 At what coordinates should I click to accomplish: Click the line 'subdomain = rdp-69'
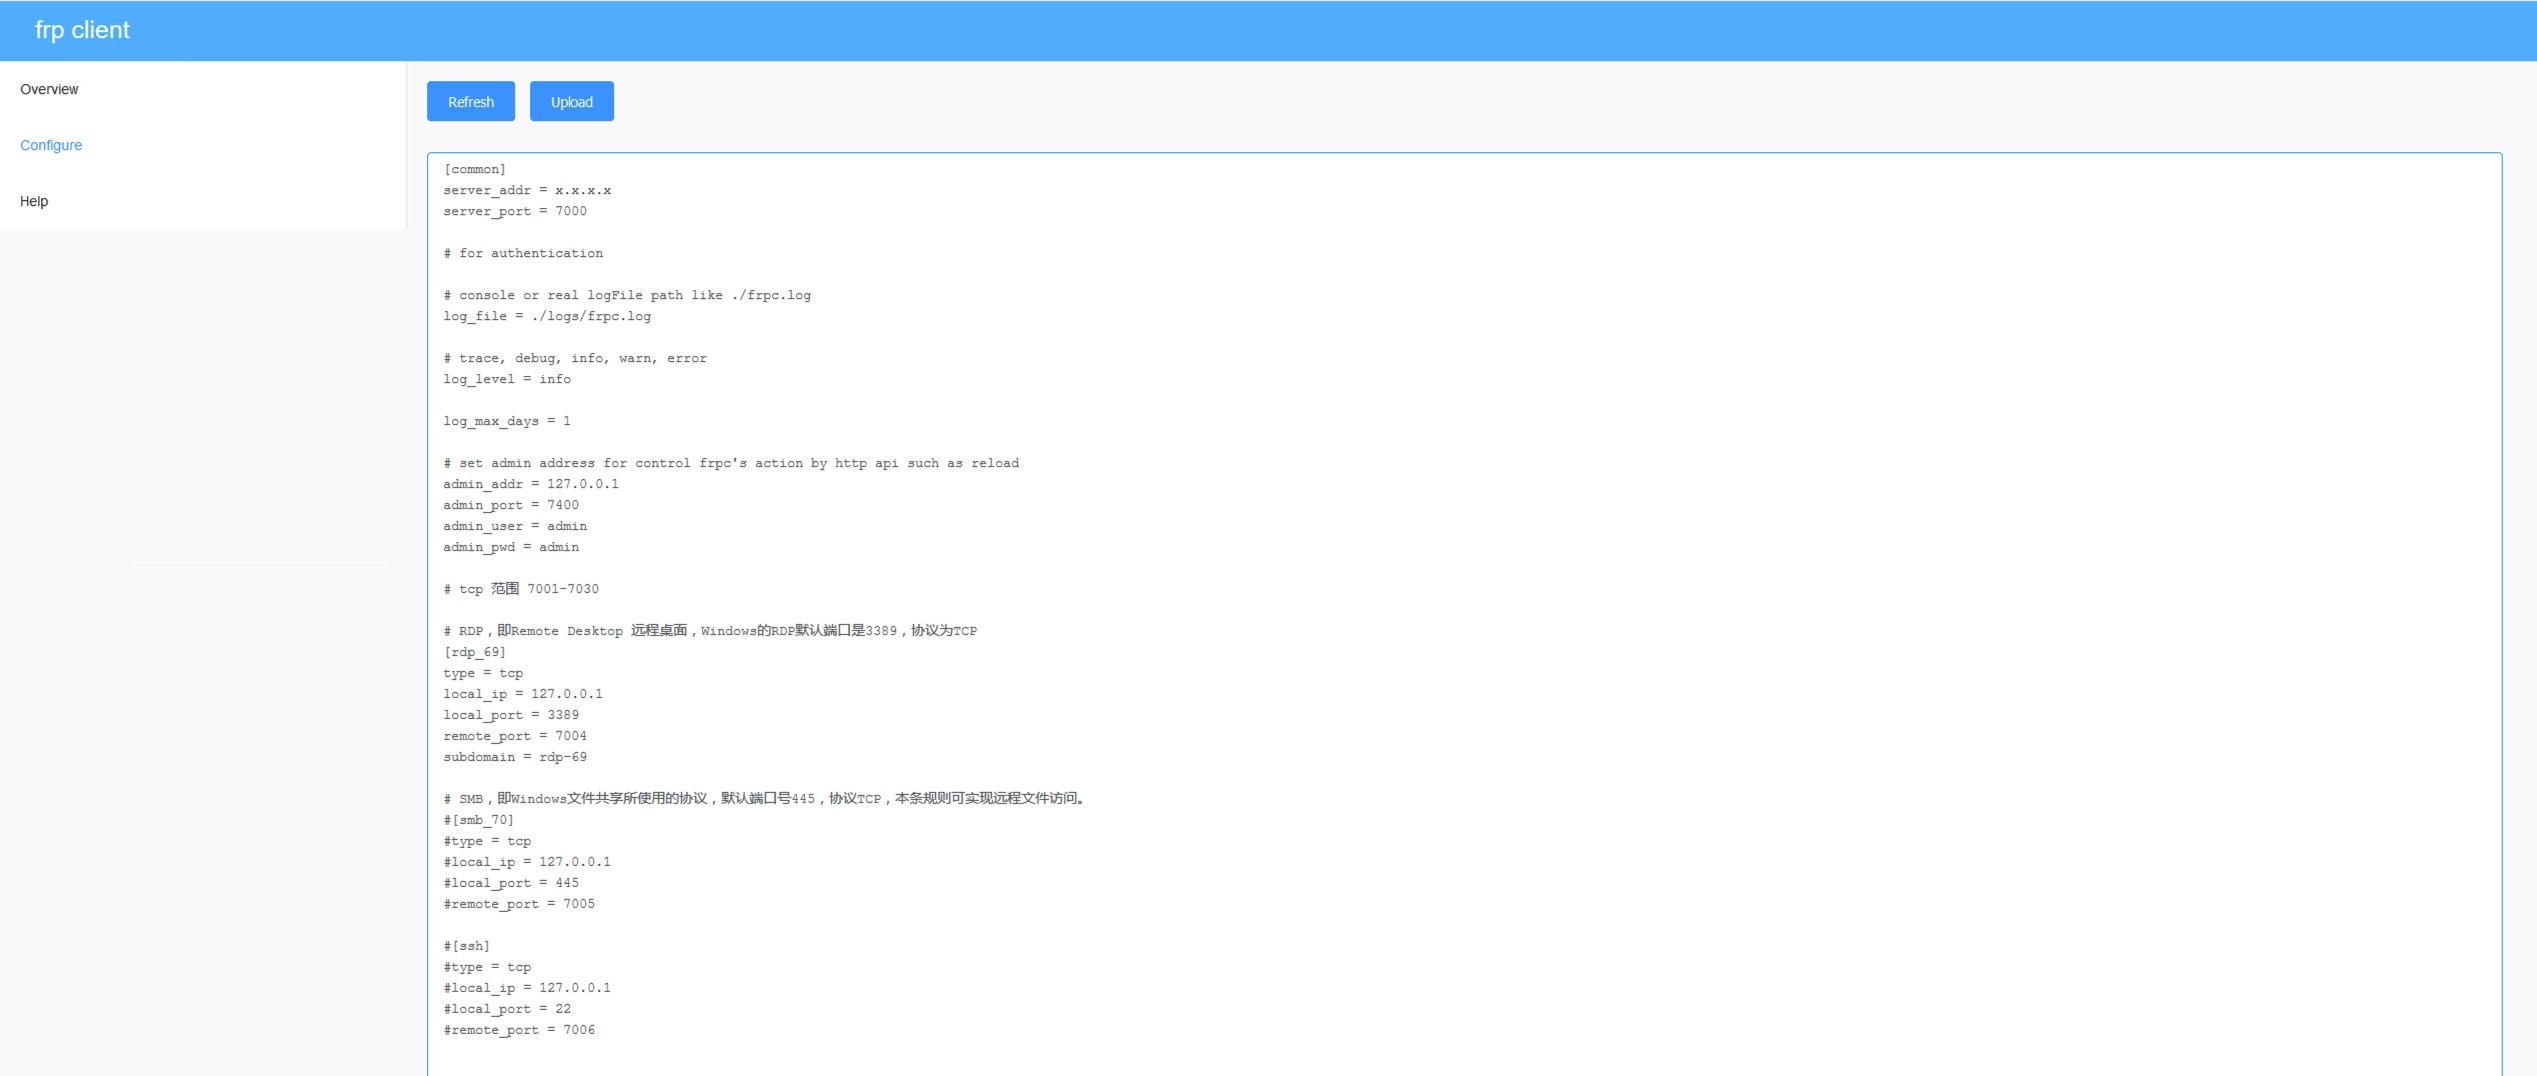(515, 757)
